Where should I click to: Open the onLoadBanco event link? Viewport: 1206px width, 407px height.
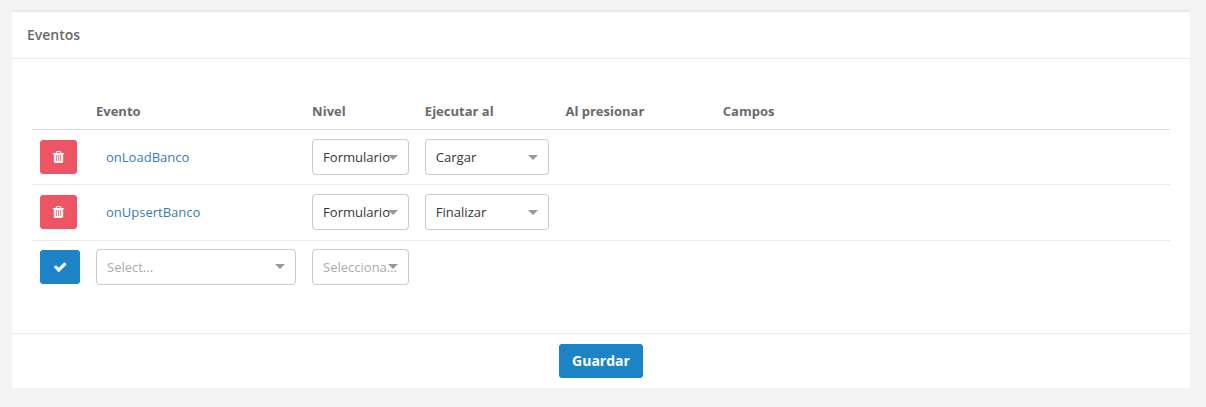pos(147,157)
